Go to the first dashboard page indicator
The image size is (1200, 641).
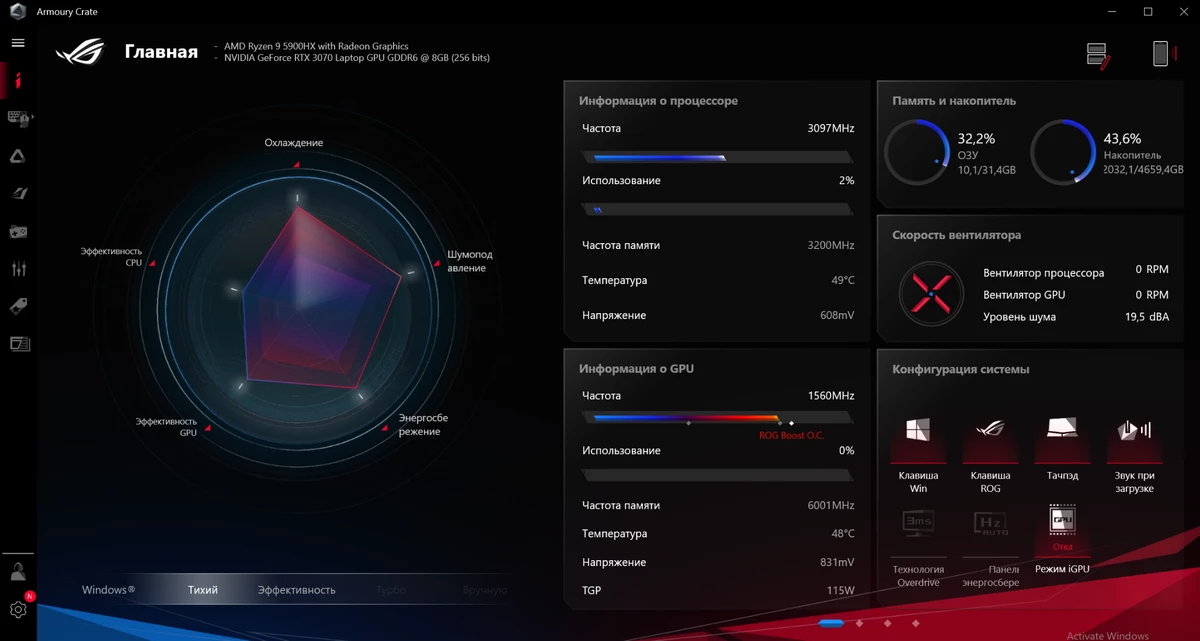pos(831,623)
